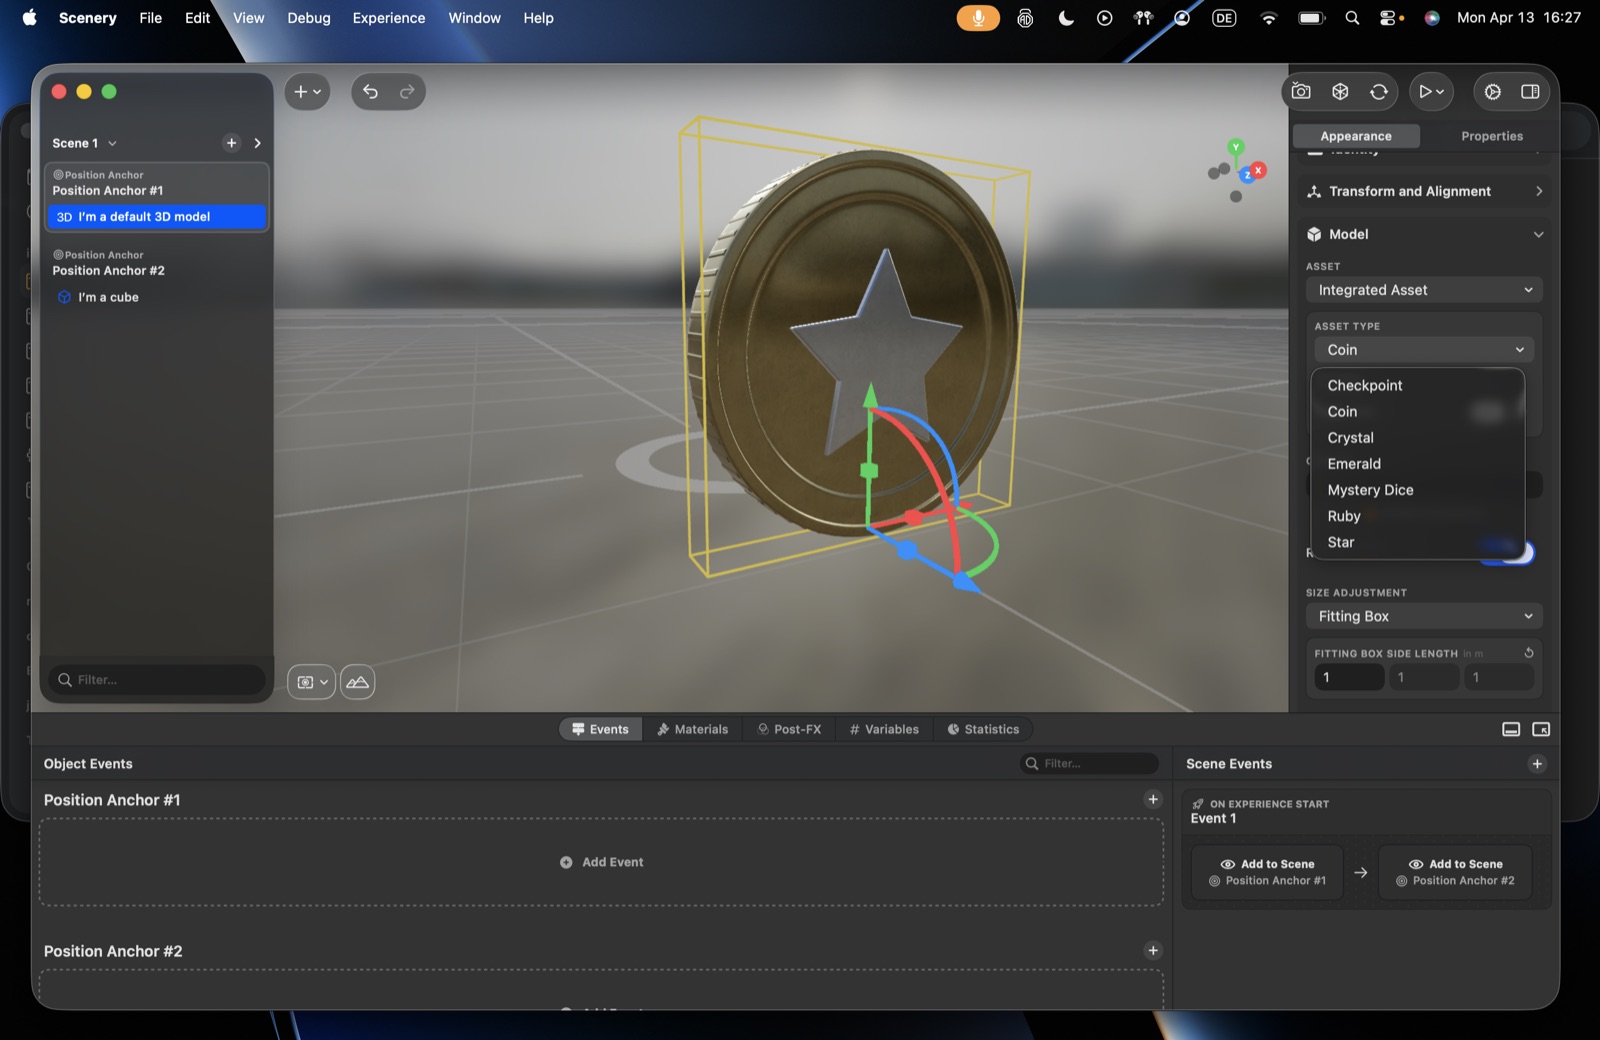Start the experience with play button
Screen dimensions: 1600x1040
tap(1425, 91)
